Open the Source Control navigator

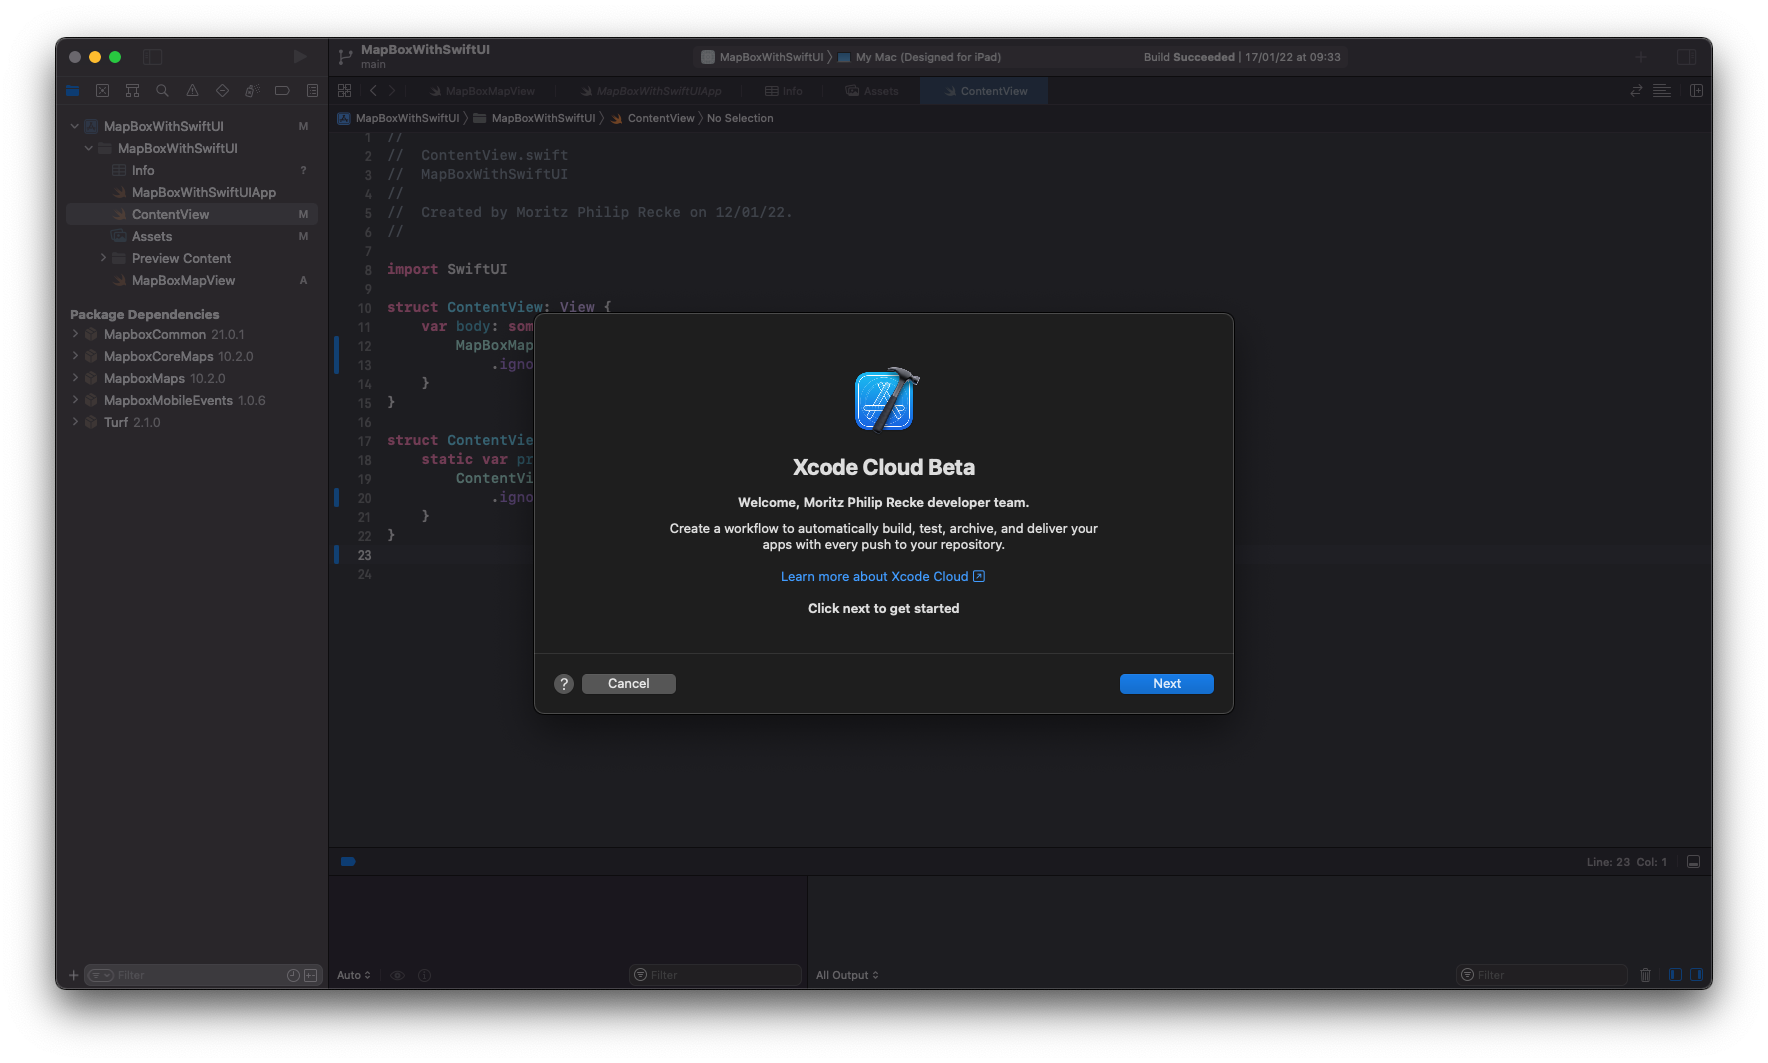[x=102, y=91]
